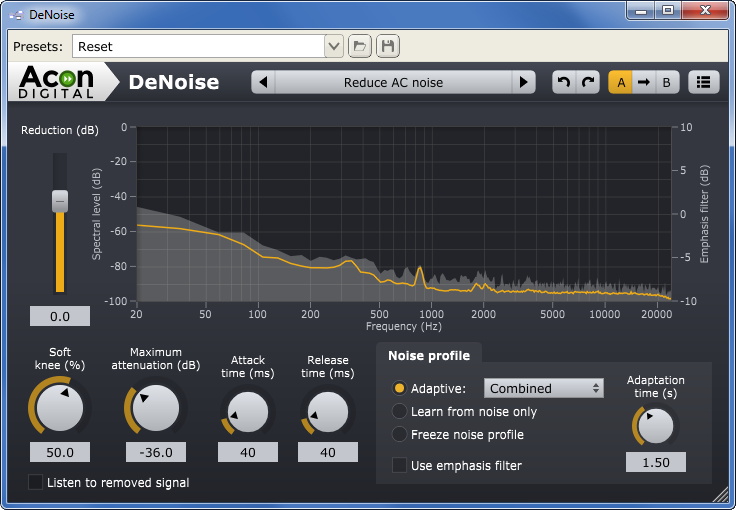Viewport: 736px width, 510px height.
Task: Switch to settings A
Action: [x=621, y=82]
